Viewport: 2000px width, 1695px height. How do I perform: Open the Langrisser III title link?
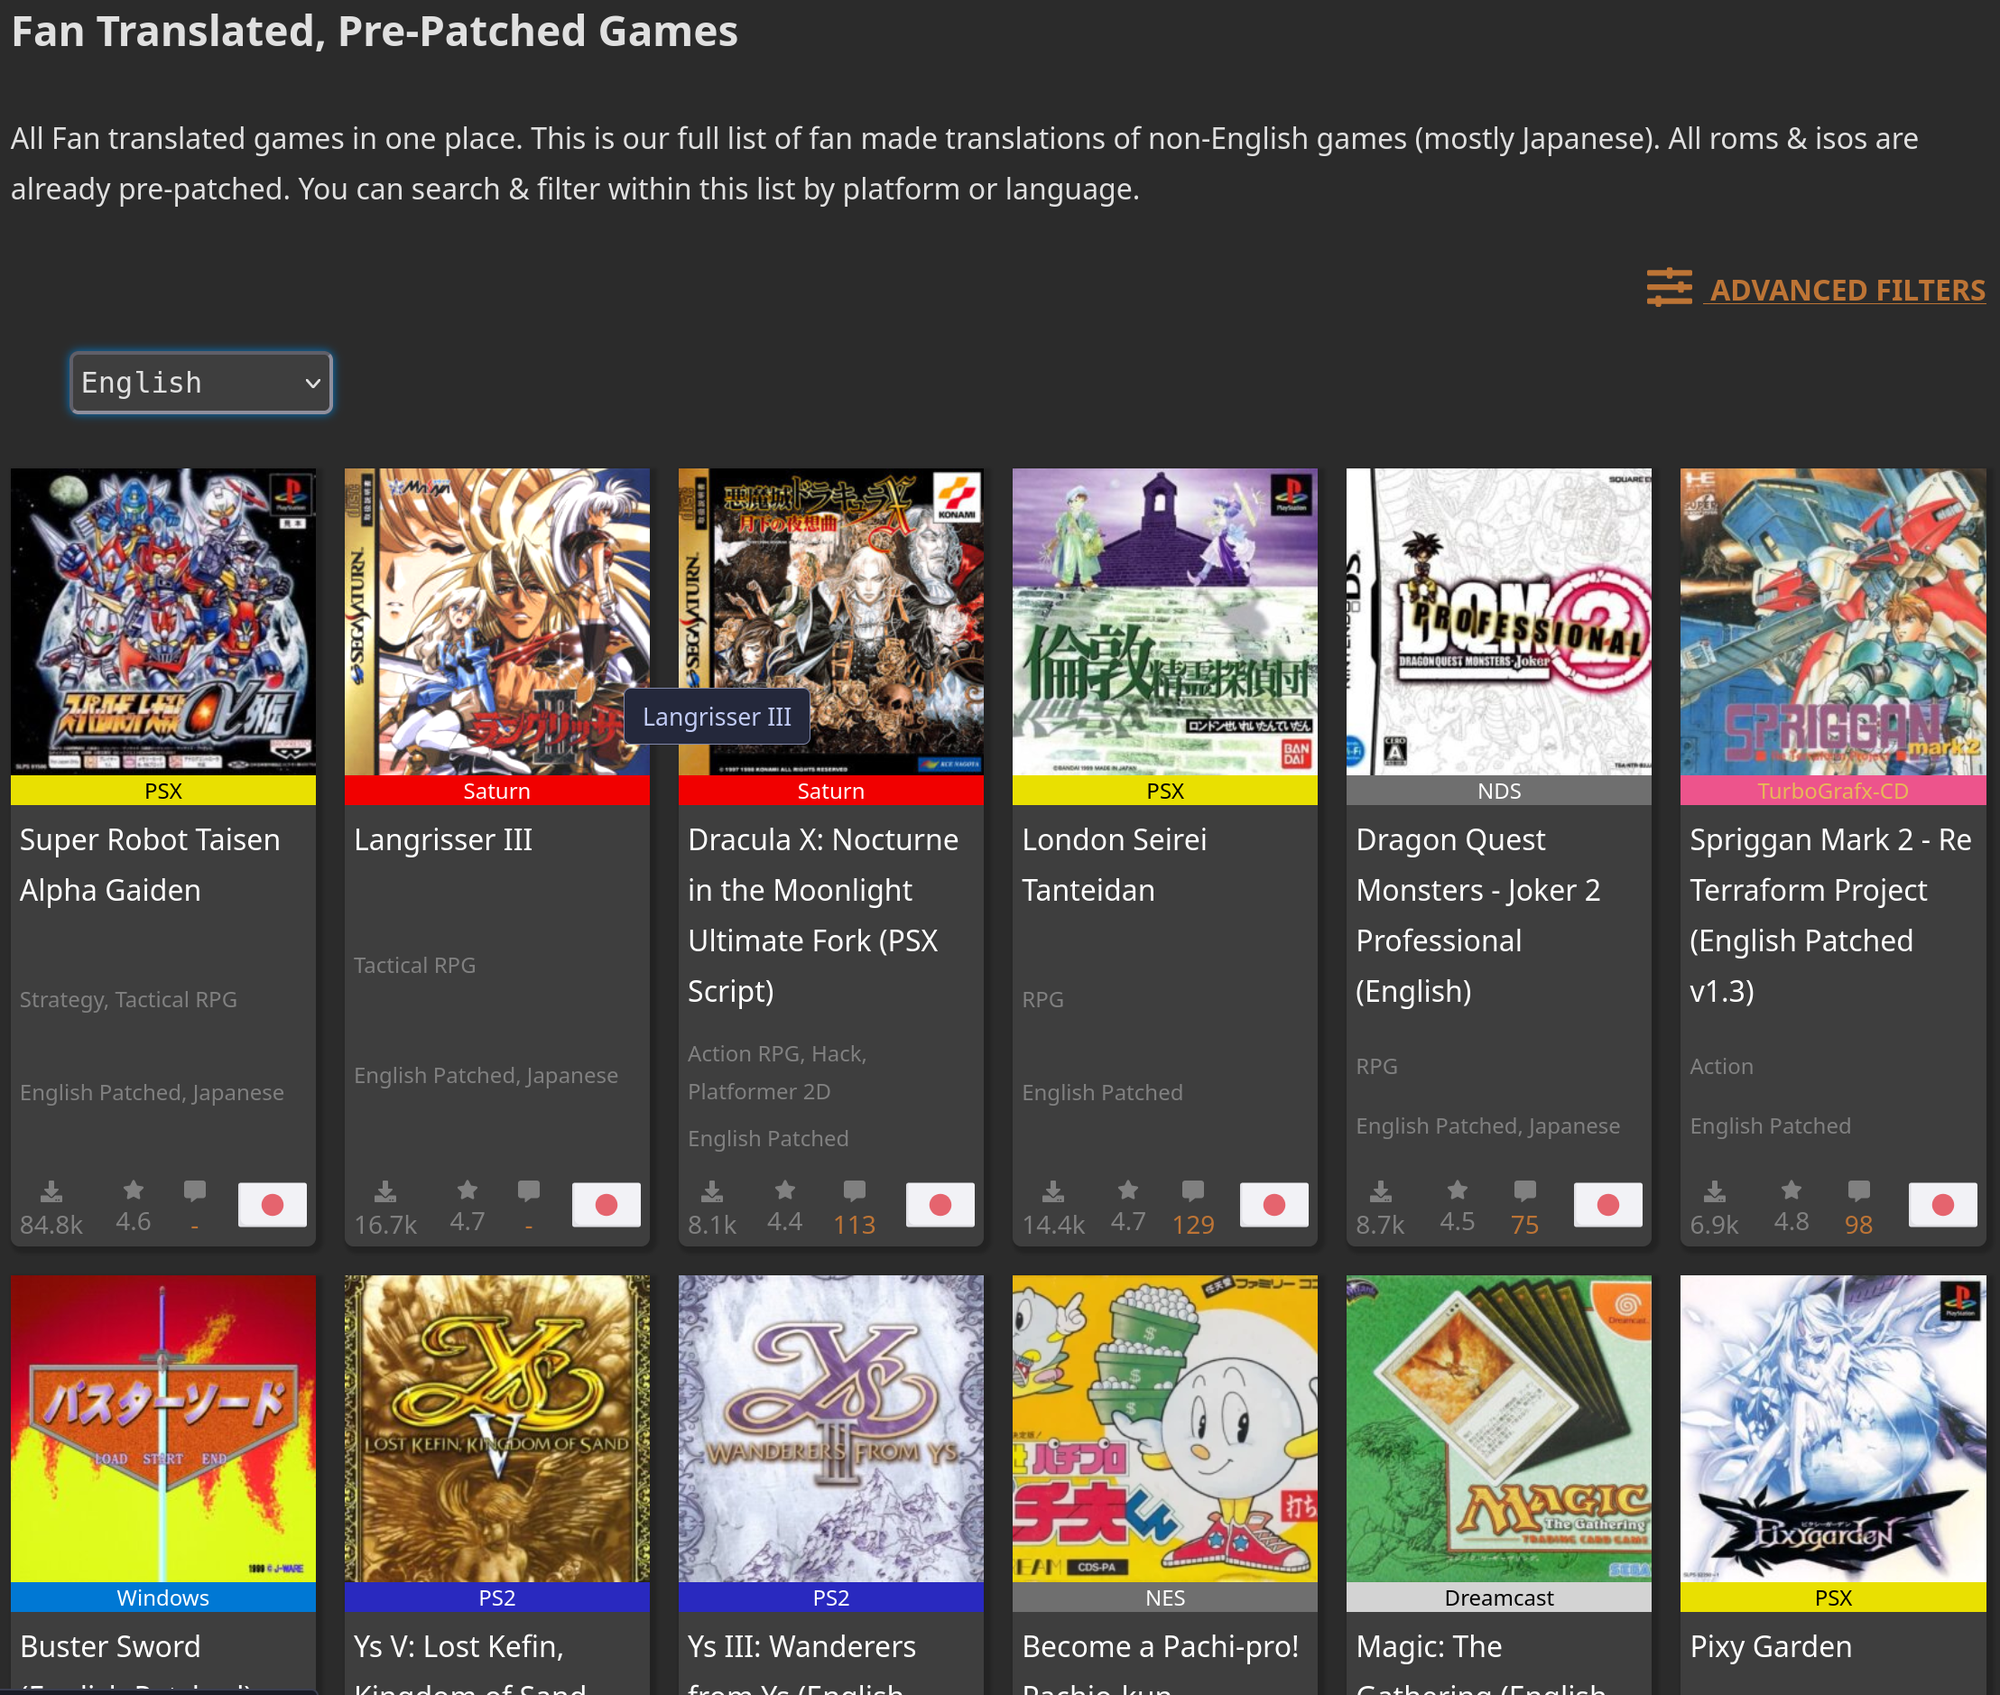[x=443, y=840]
